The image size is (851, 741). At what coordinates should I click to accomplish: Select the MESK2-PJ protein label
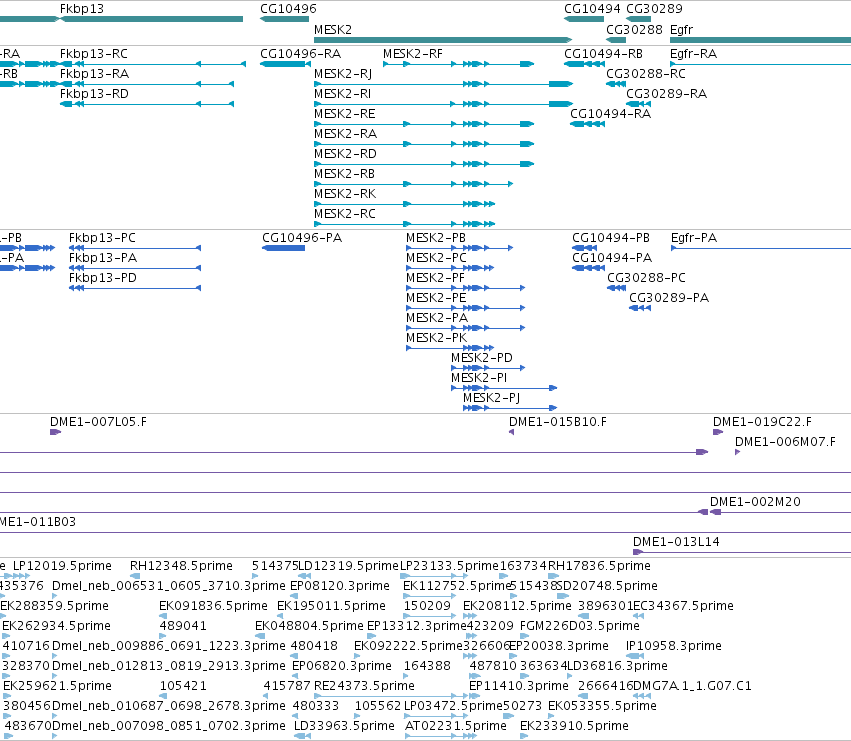tap(492, 398)
